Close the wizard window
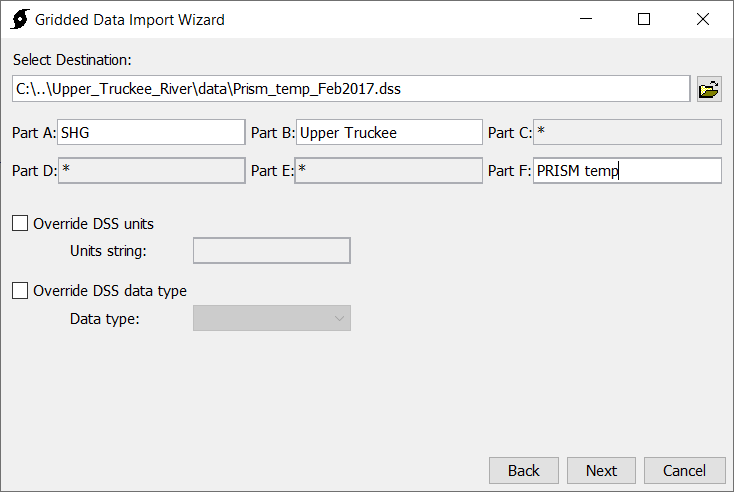This screenshot has height=492, width=734. coord(703,19)
